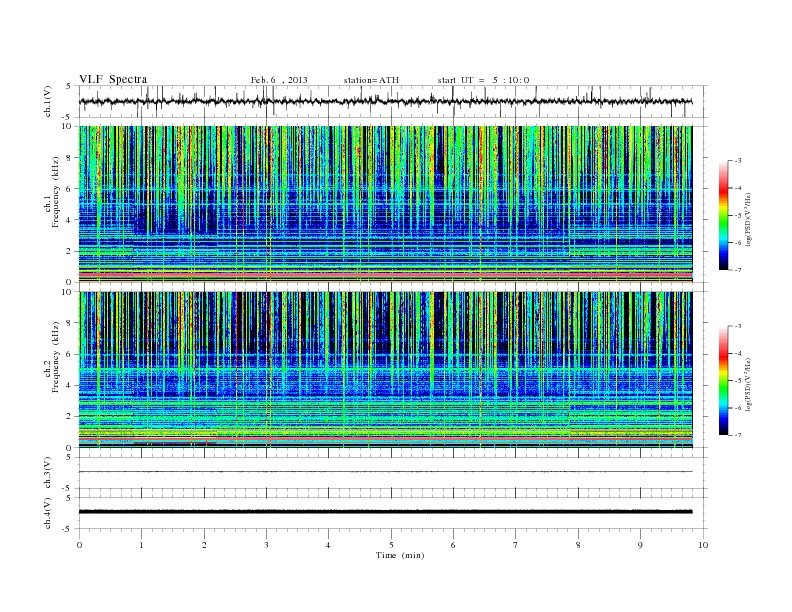Click the ch.2 spectrogram "6" kHz tick label
The height and width of the screenshot is (612, 792).
tap(69, 354)
